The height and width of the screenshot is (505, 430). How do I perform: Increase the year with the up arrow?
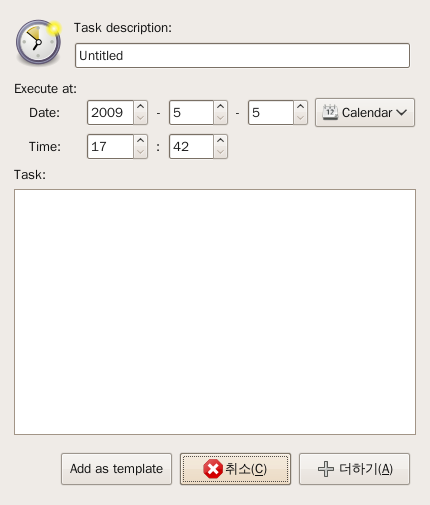tap(141, 107)
